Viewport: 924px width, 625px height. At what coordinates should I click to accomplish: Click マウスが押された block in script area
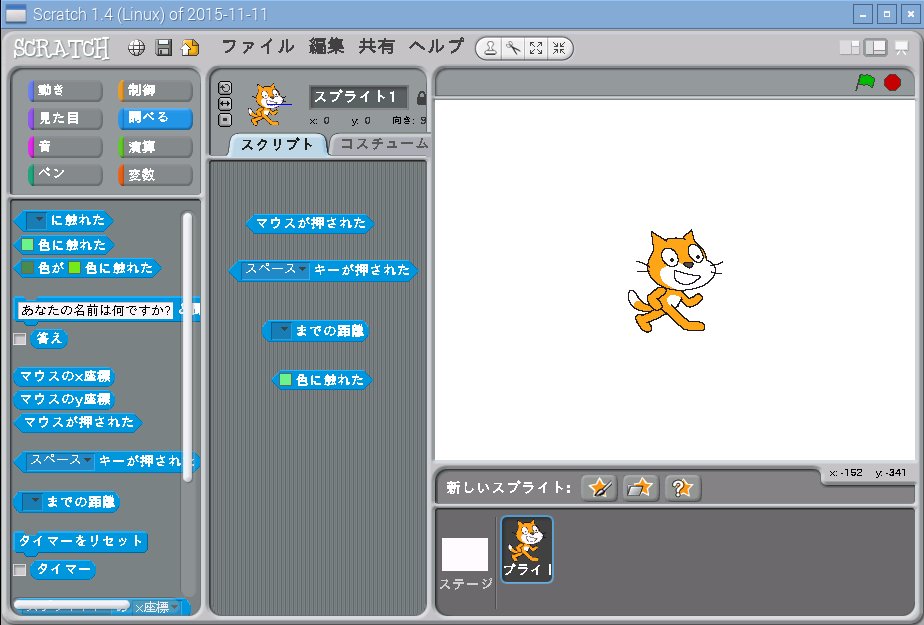(311, 223)
